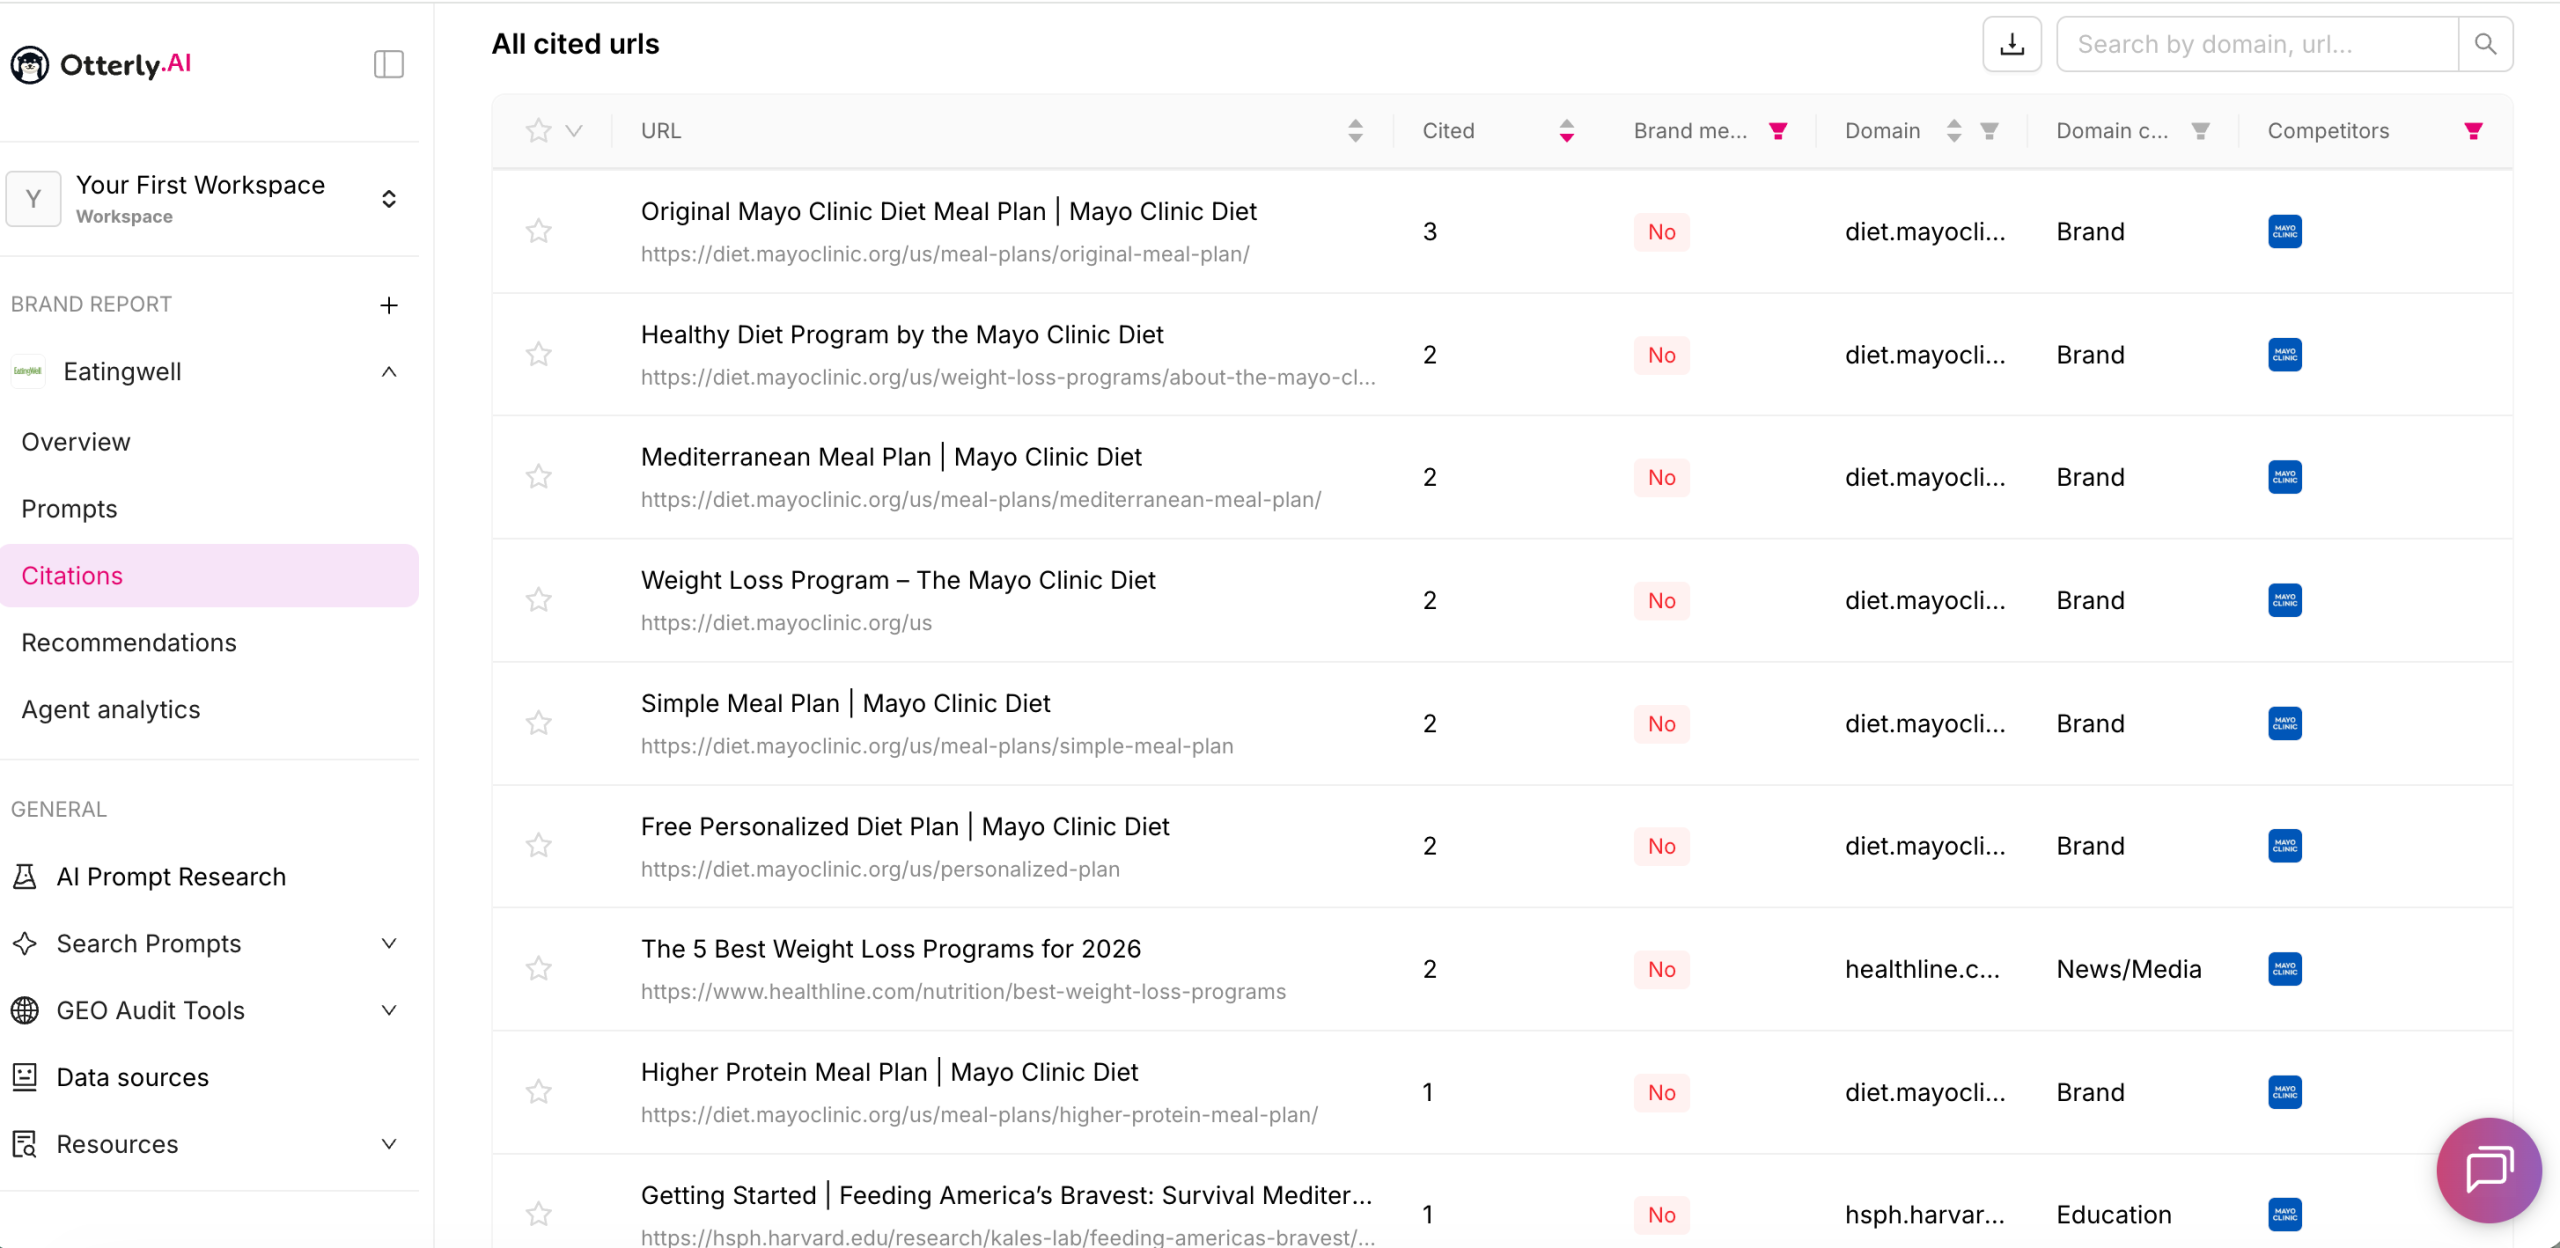
Task: Filter the Domain category column
Action: [2201, 131]
